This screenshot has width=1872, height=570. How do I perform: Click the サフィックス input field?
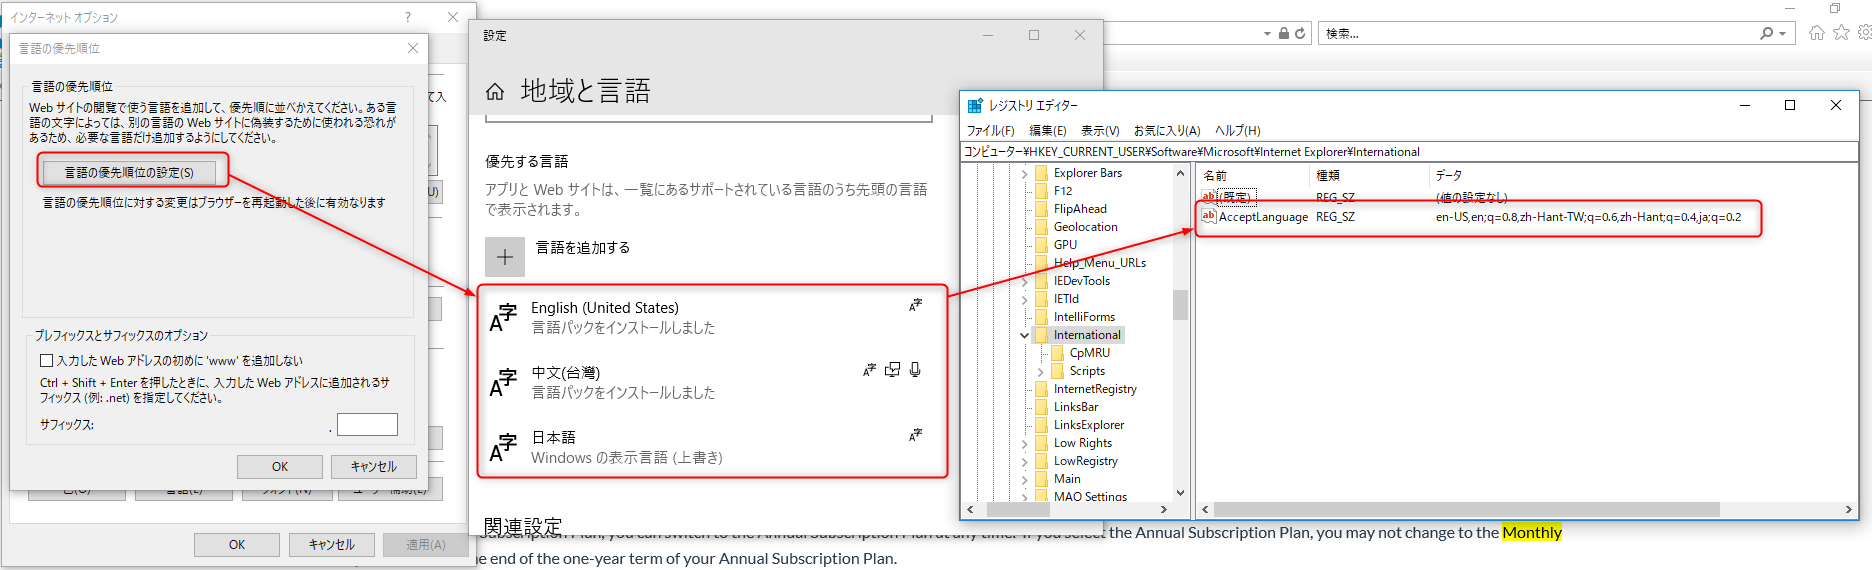pyautogui.click(x=367, y=425)
